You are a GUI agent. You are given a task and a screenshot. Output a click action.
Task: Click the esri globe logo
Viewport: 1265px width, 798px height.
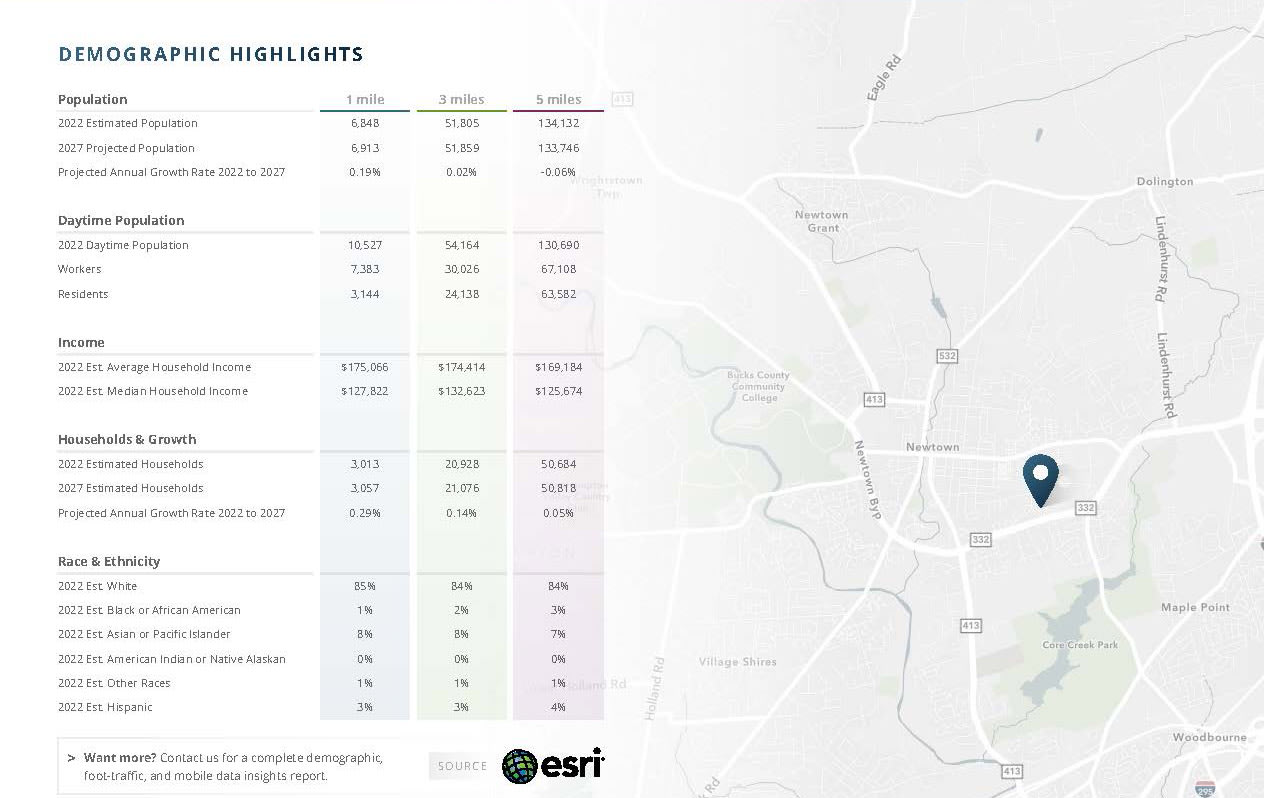tap(520, 766)
